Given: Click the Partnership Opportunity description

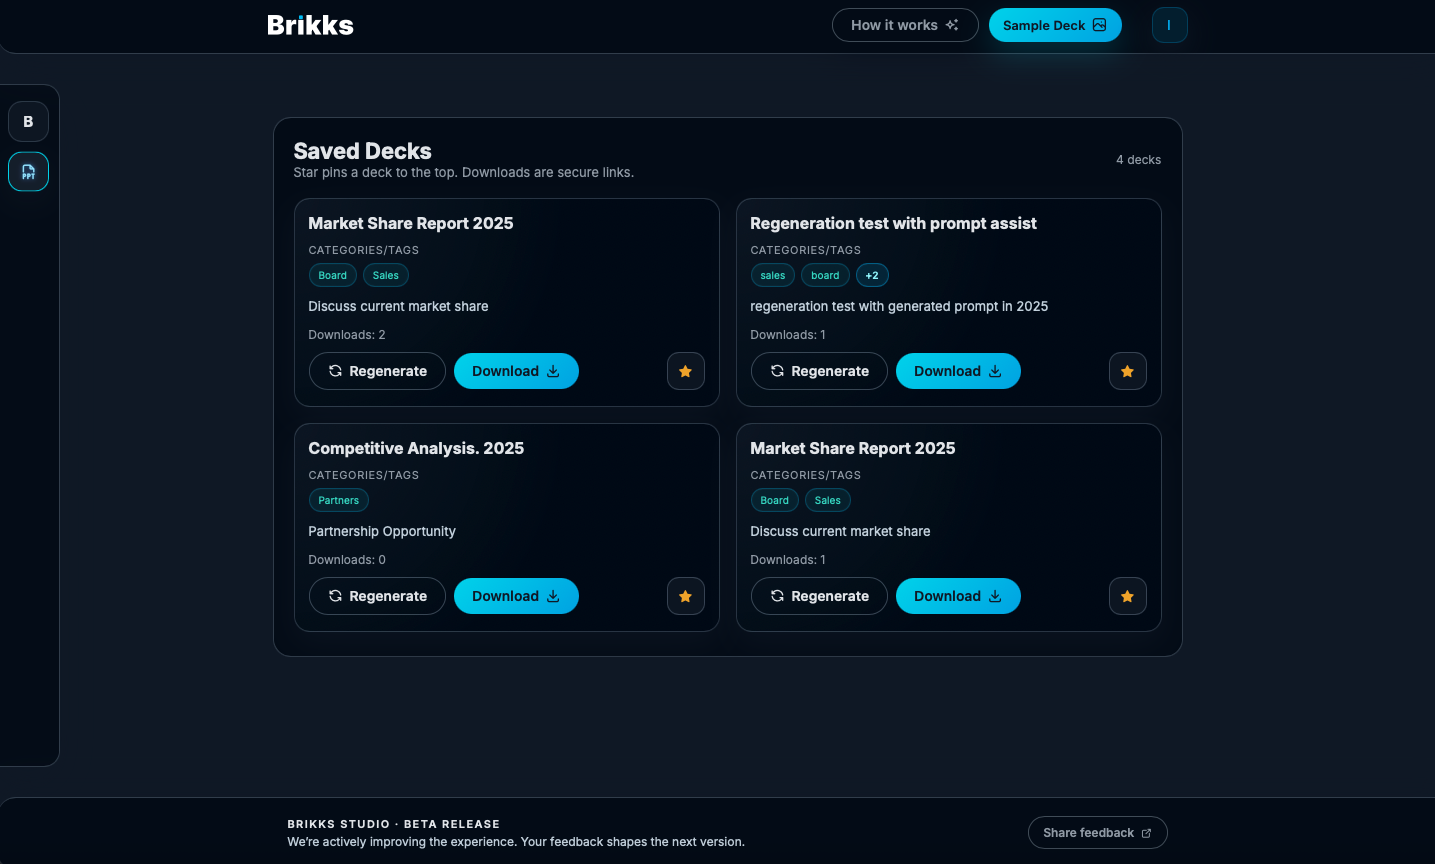Looking at the screenshot, I should [382, 531].
